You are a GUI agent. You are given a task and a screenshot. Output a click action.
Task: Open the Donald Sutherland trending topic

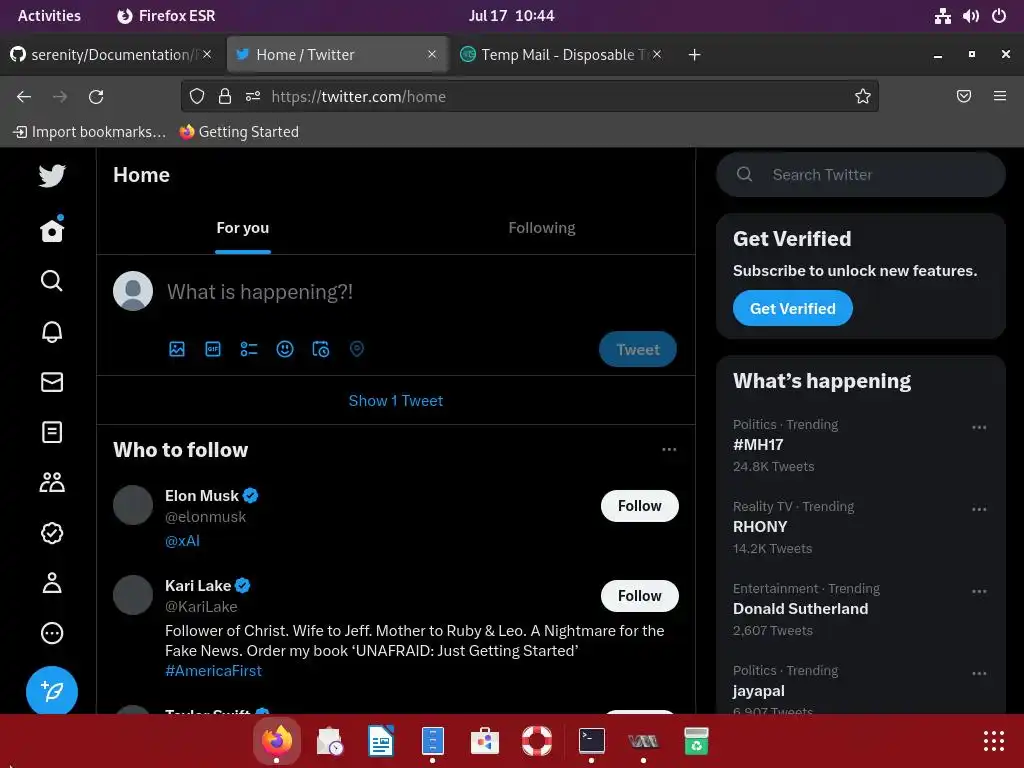tap(800, 609)
